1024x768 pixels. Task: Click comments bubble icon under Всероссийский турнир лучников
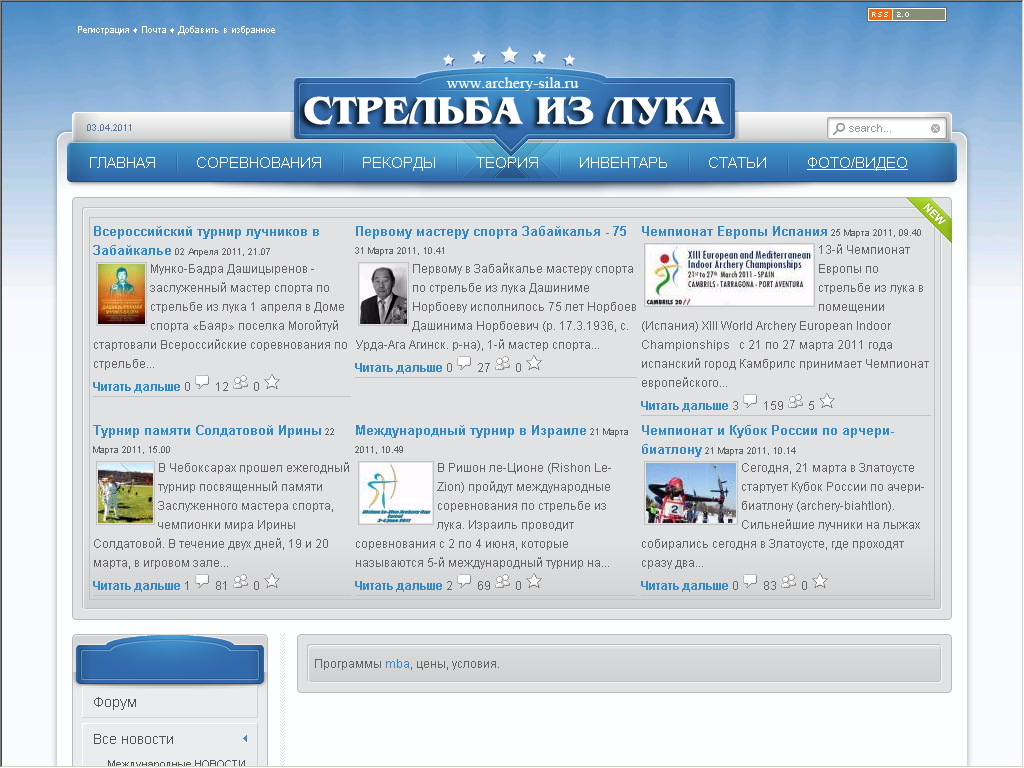pos(202,383)
